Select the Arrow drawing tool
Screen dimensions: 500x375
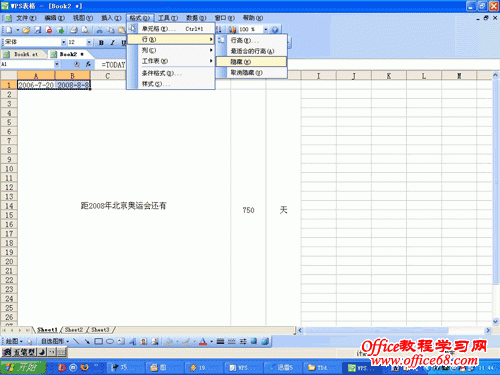click(x=87, y=341)
